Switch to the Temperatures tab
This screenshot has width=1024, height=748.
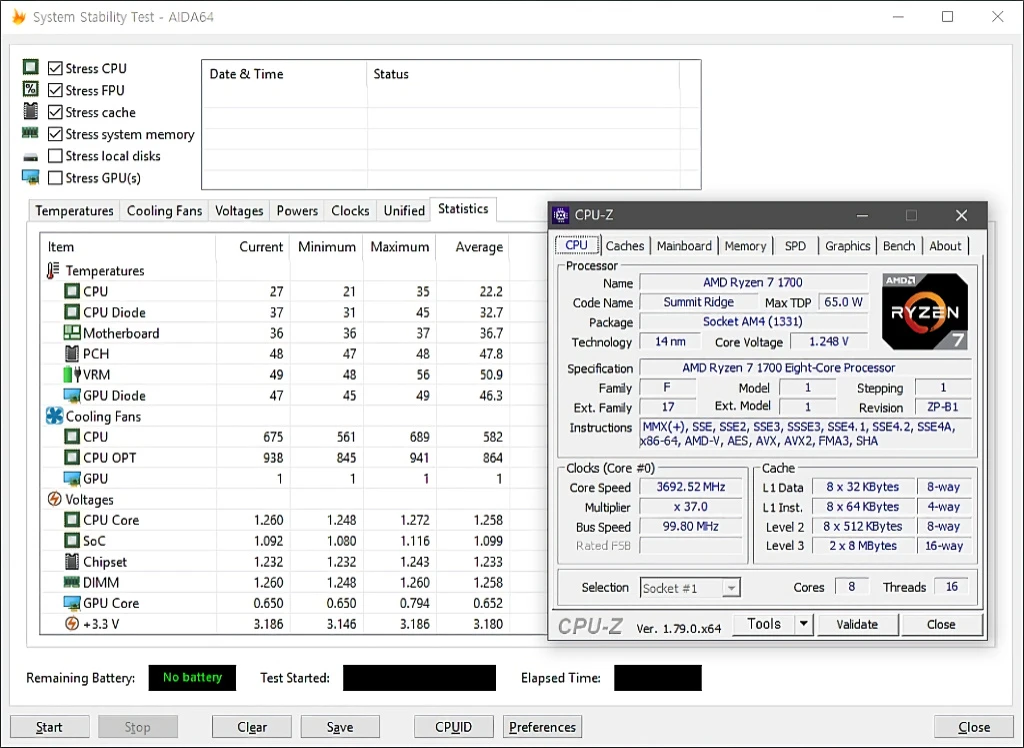pos(74,211)
